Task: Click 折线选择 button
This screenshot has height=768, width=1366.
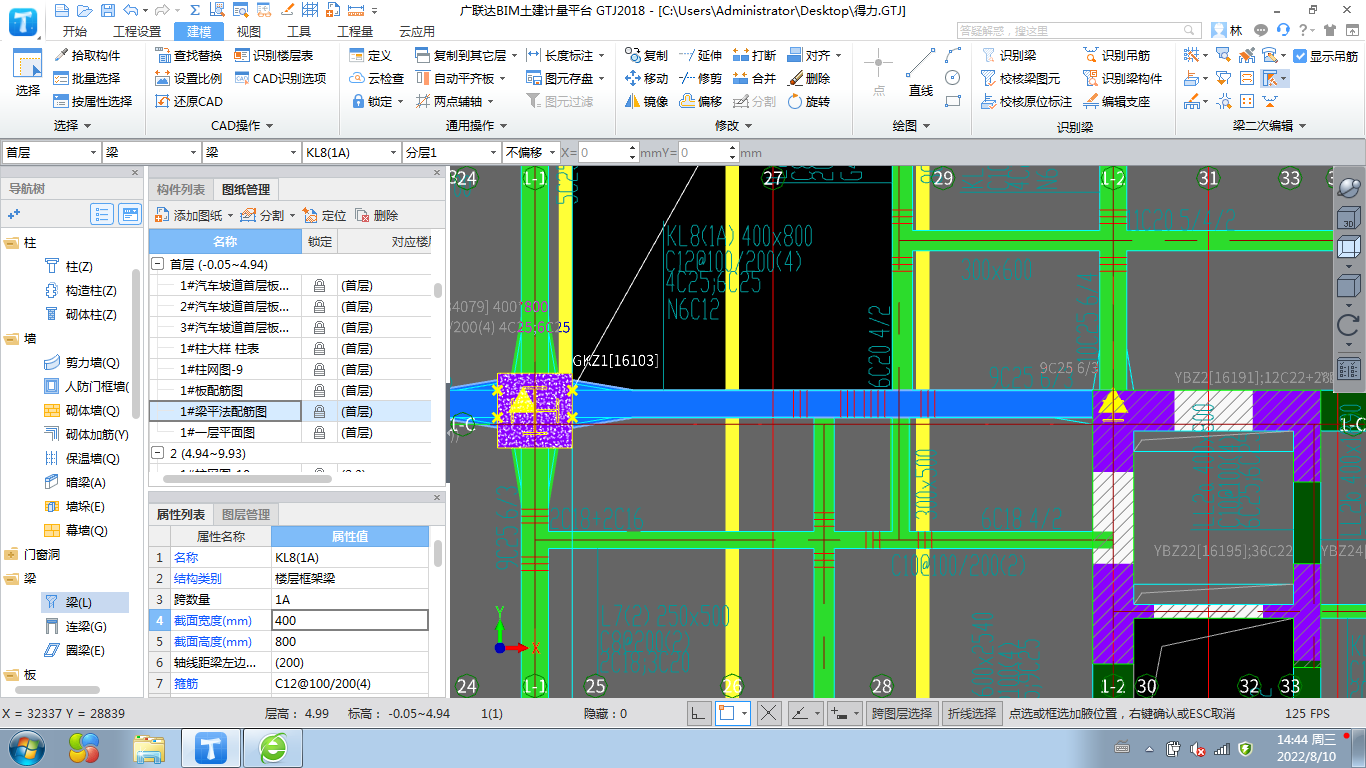Action: click(x=972, y=713)
